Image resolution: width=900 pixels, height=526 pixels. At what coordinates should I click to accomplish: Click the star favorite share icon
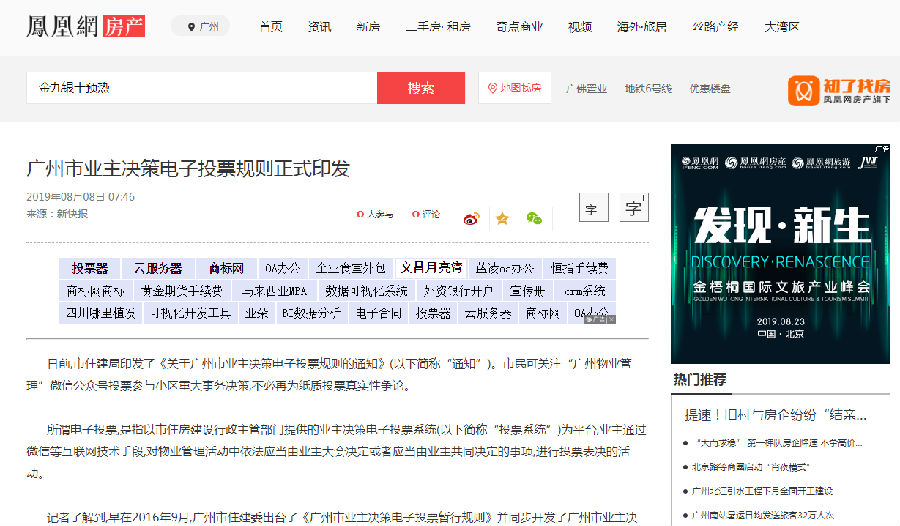coord(502,218)
